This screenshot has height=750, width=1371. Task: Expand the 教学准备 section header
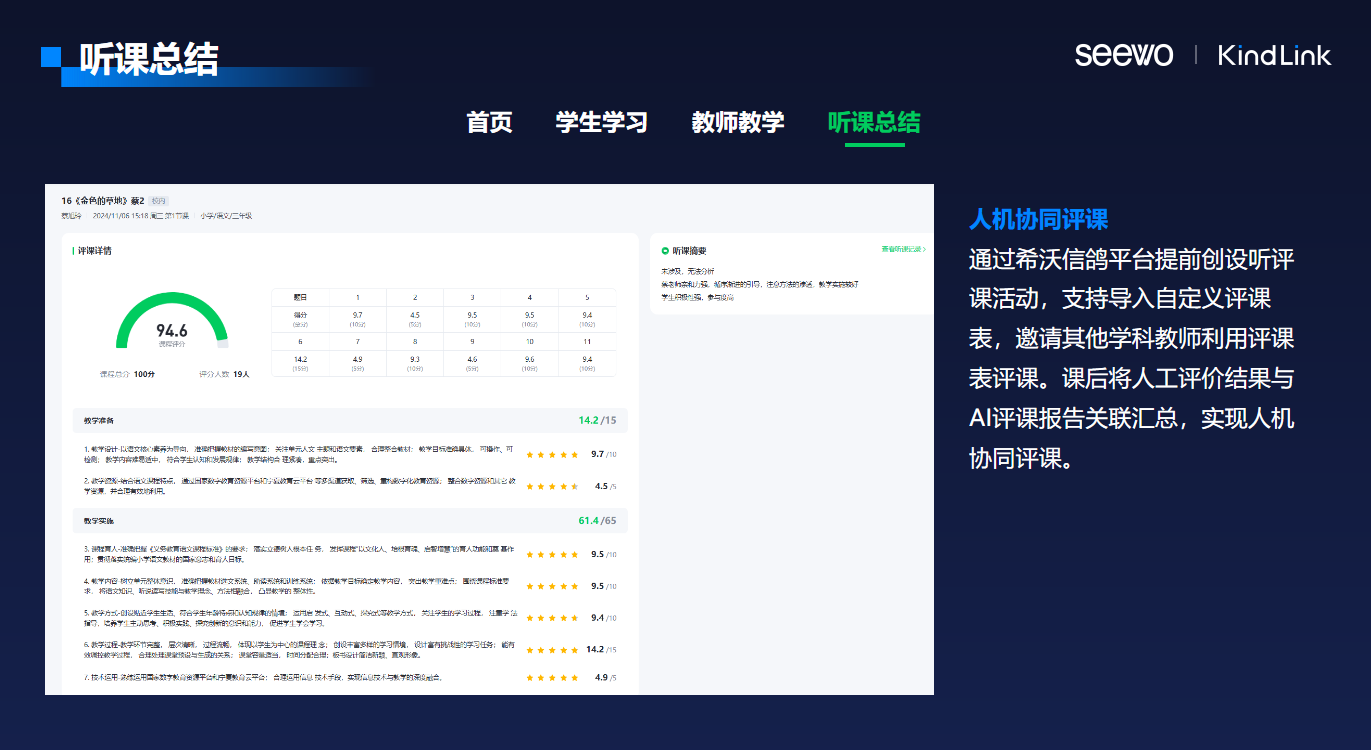click(x=350, y=420)
